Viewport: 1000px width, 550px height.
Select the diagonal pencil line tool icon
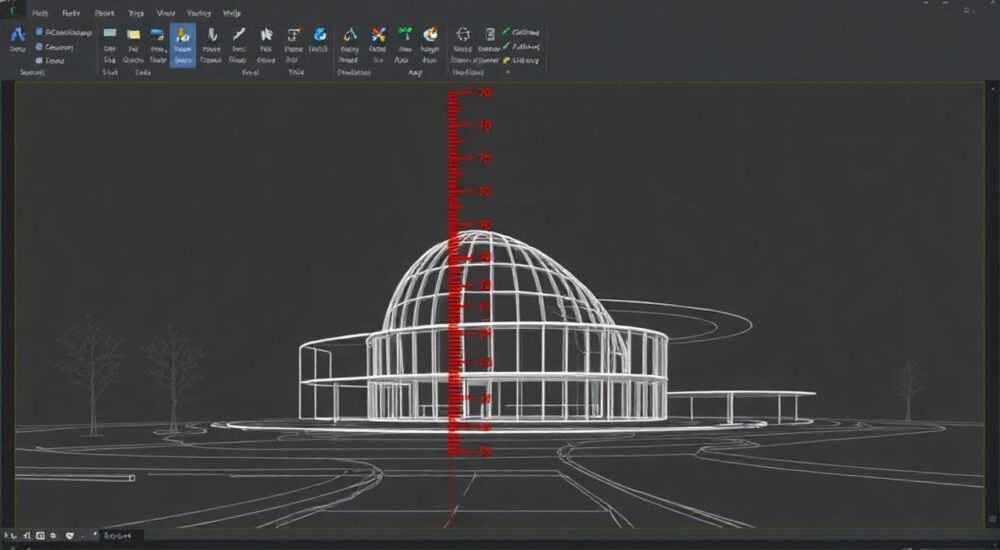pyautogui.click(x=239, y=34)
